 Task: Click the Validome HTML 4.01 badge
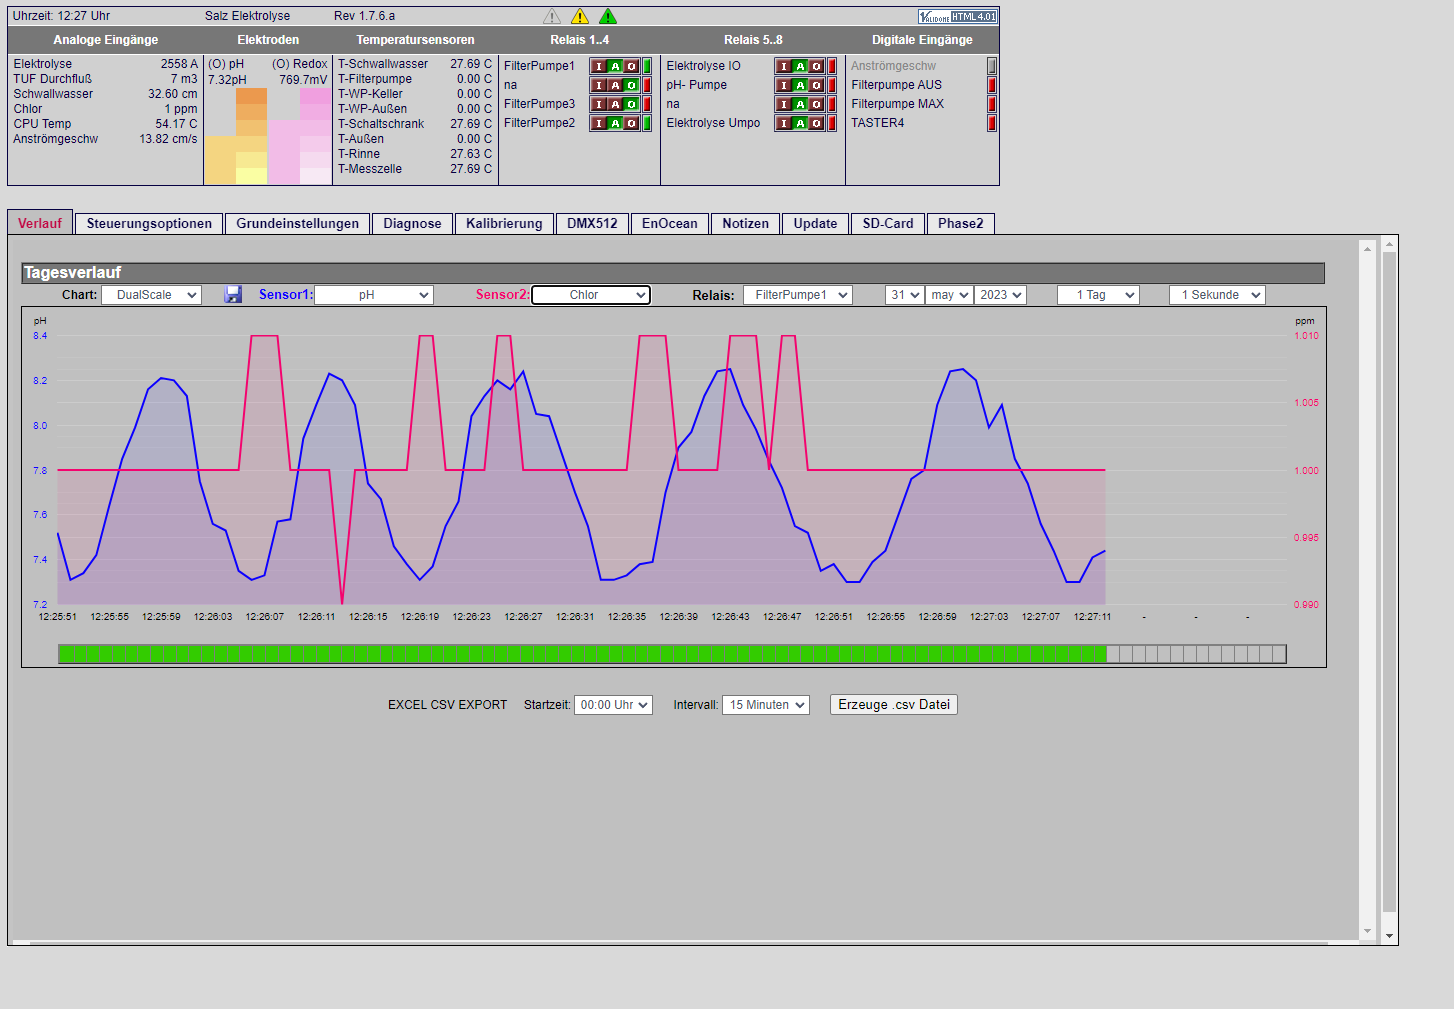957,16
